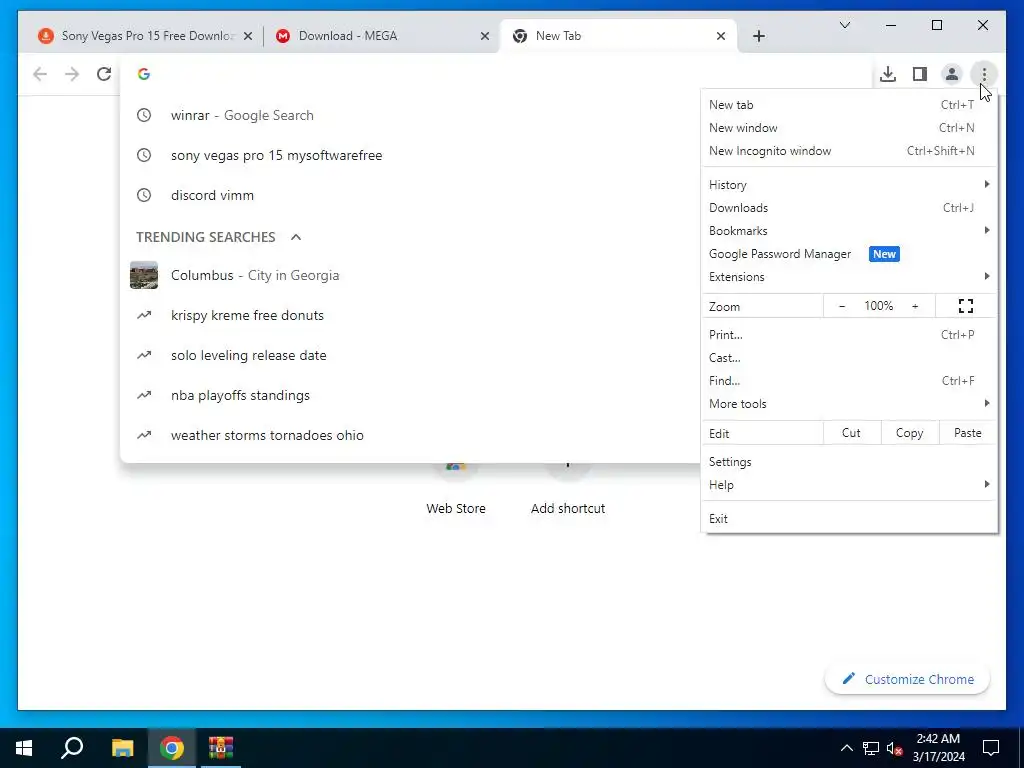Click the browser forward arrow

72,74
